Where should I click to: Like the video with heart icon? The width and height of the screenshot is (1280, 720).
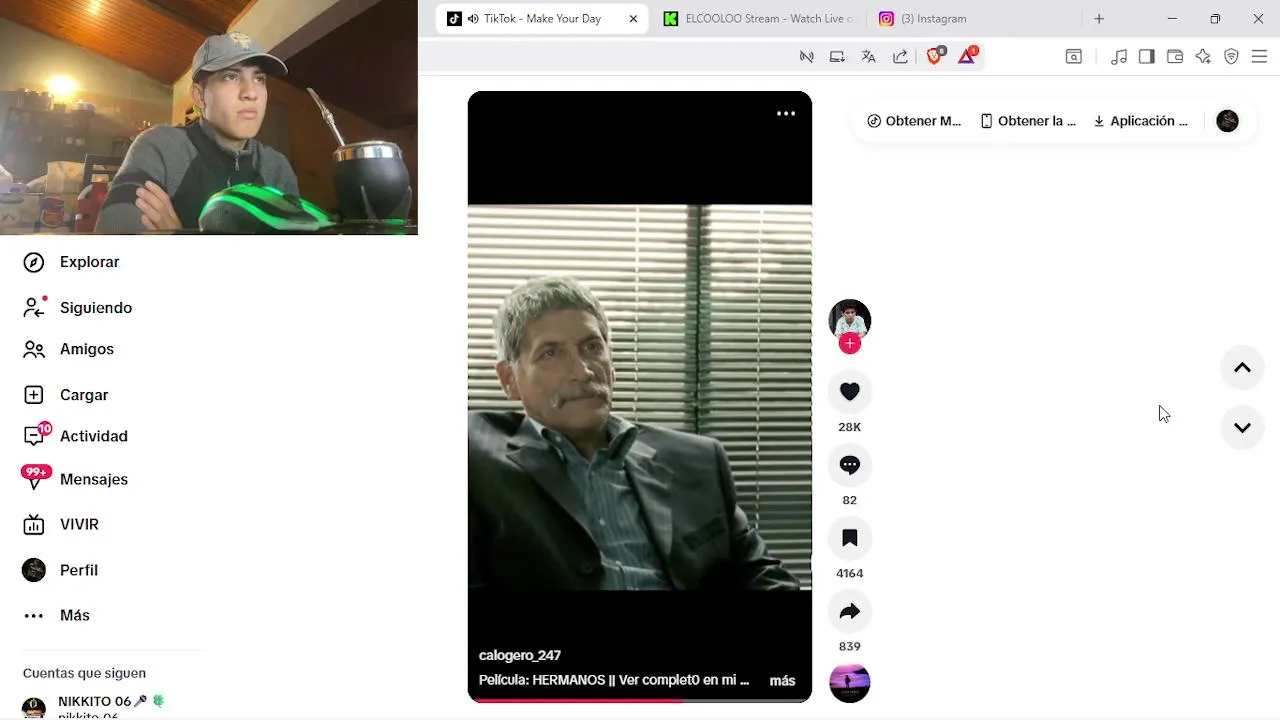click(850, 392)
